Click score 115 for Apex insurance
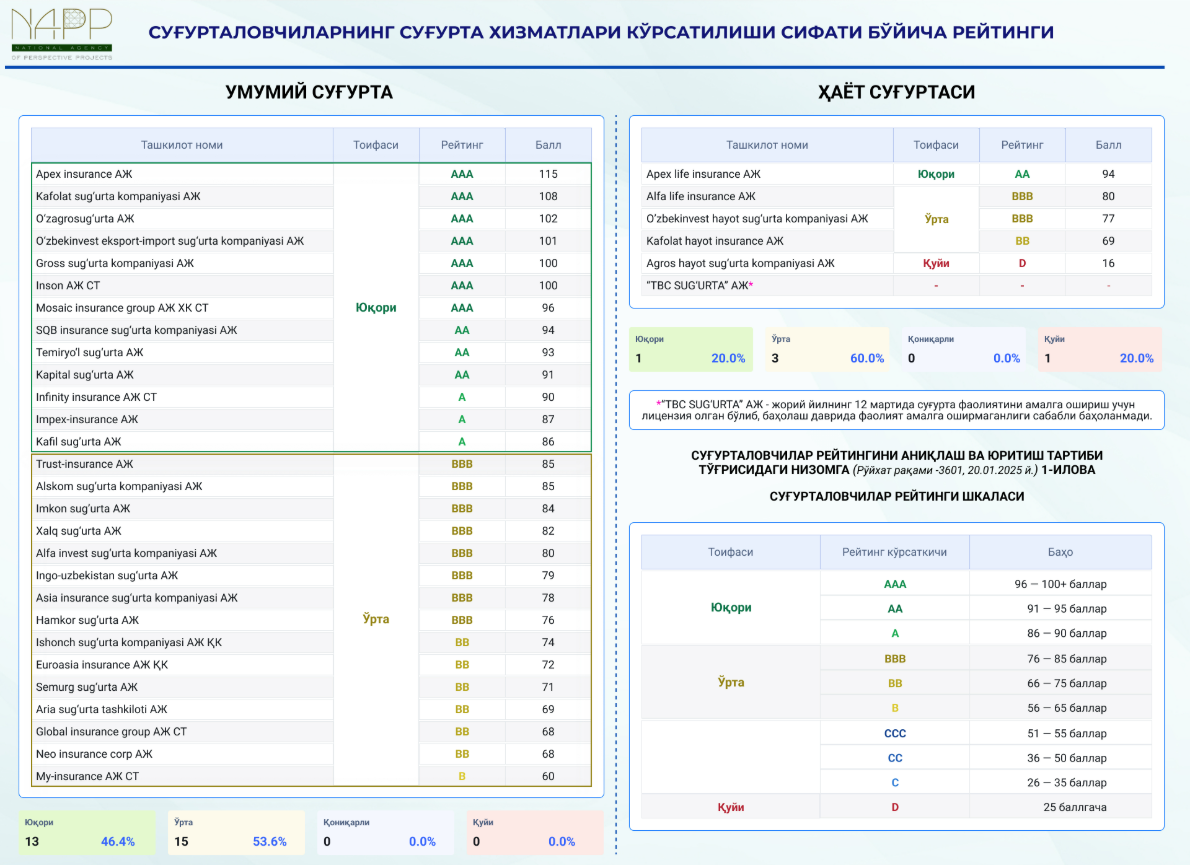Image resolution: width=1190 pixels, height=865 pixels. tap(548, 174)
